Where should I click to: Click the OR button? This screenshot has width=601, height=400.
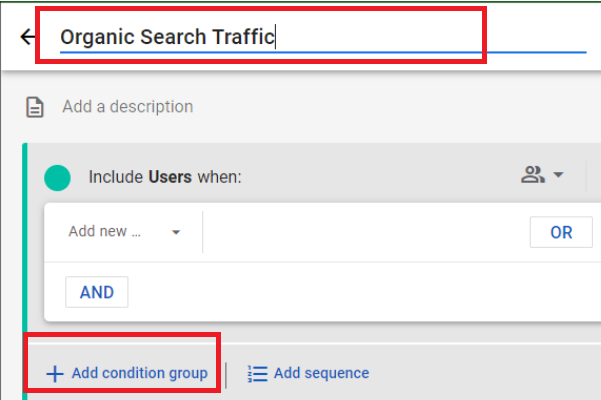(x=561, y=232)
